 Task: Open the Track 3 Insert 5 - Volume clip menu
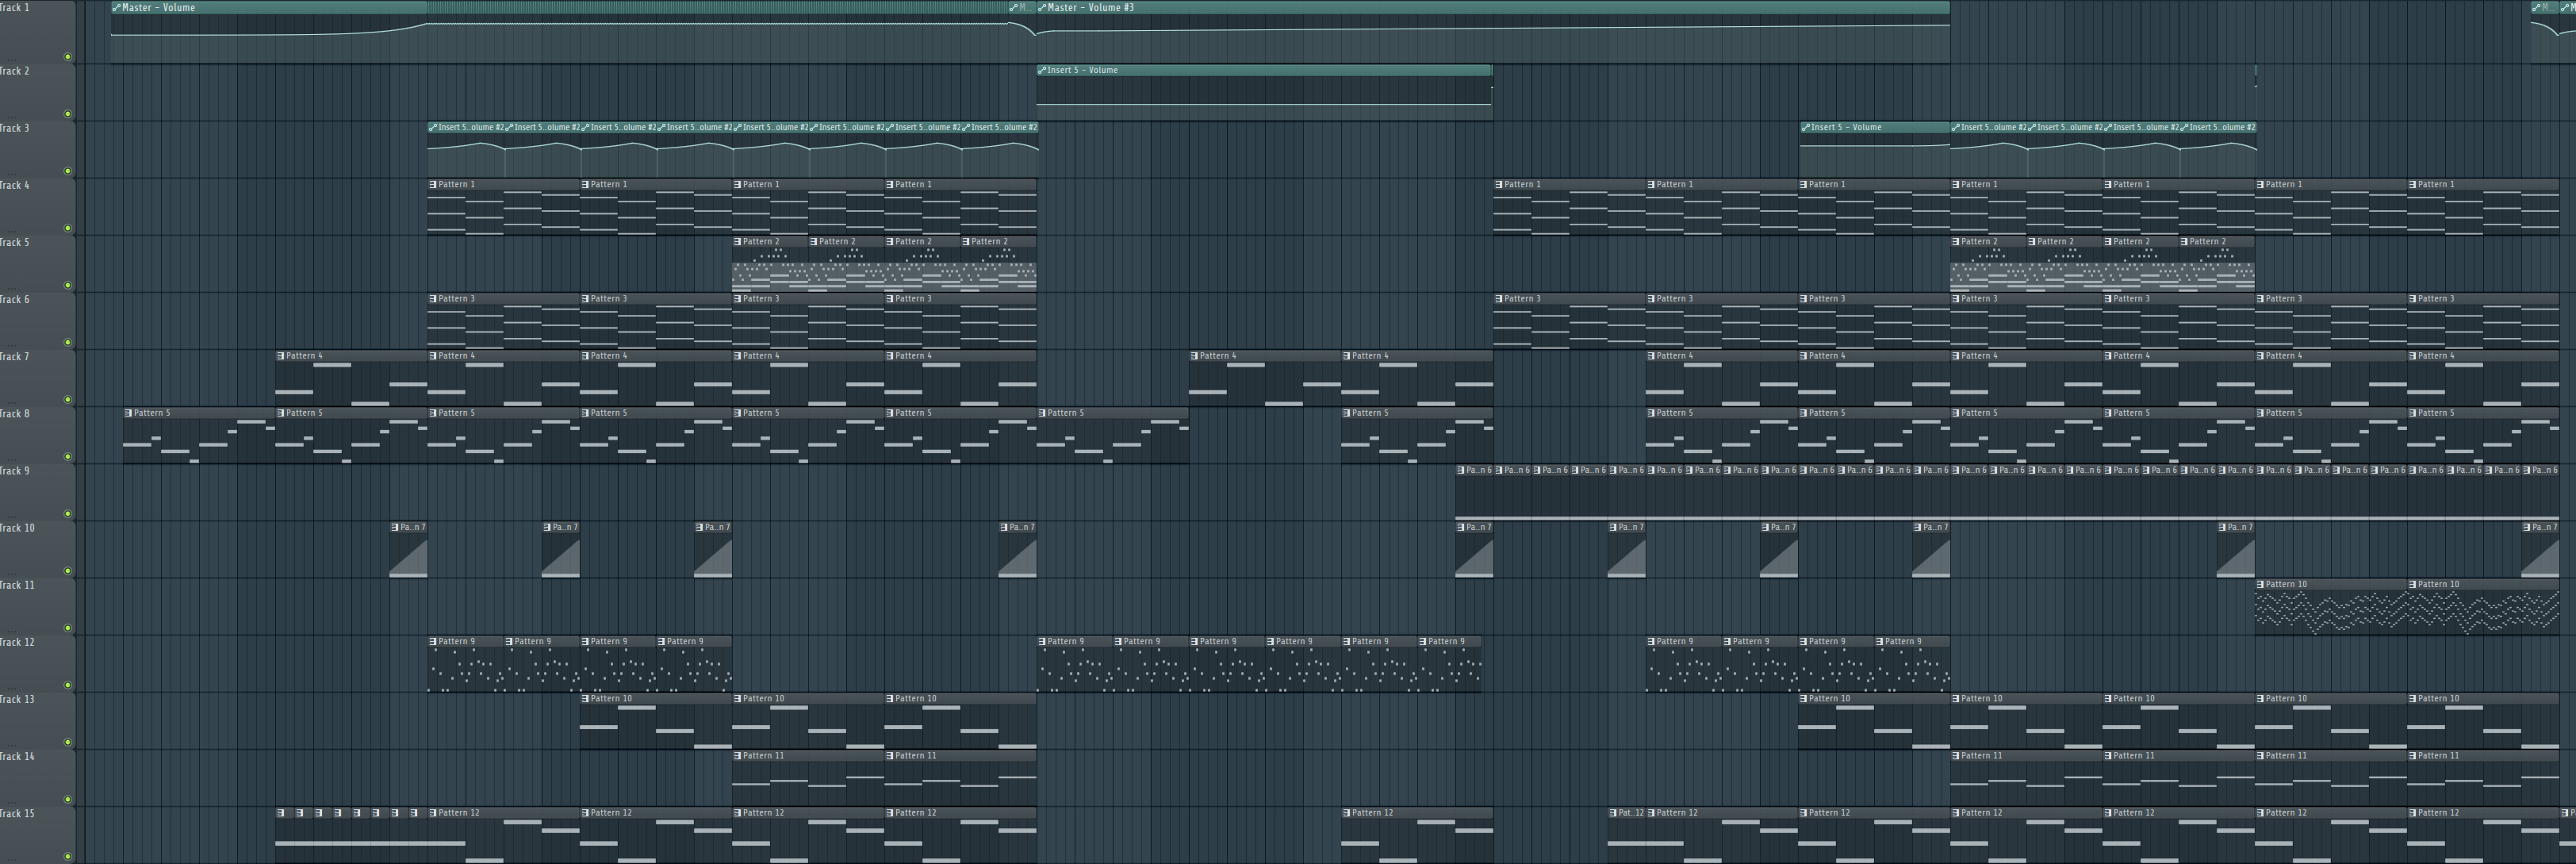point(1806,127)
